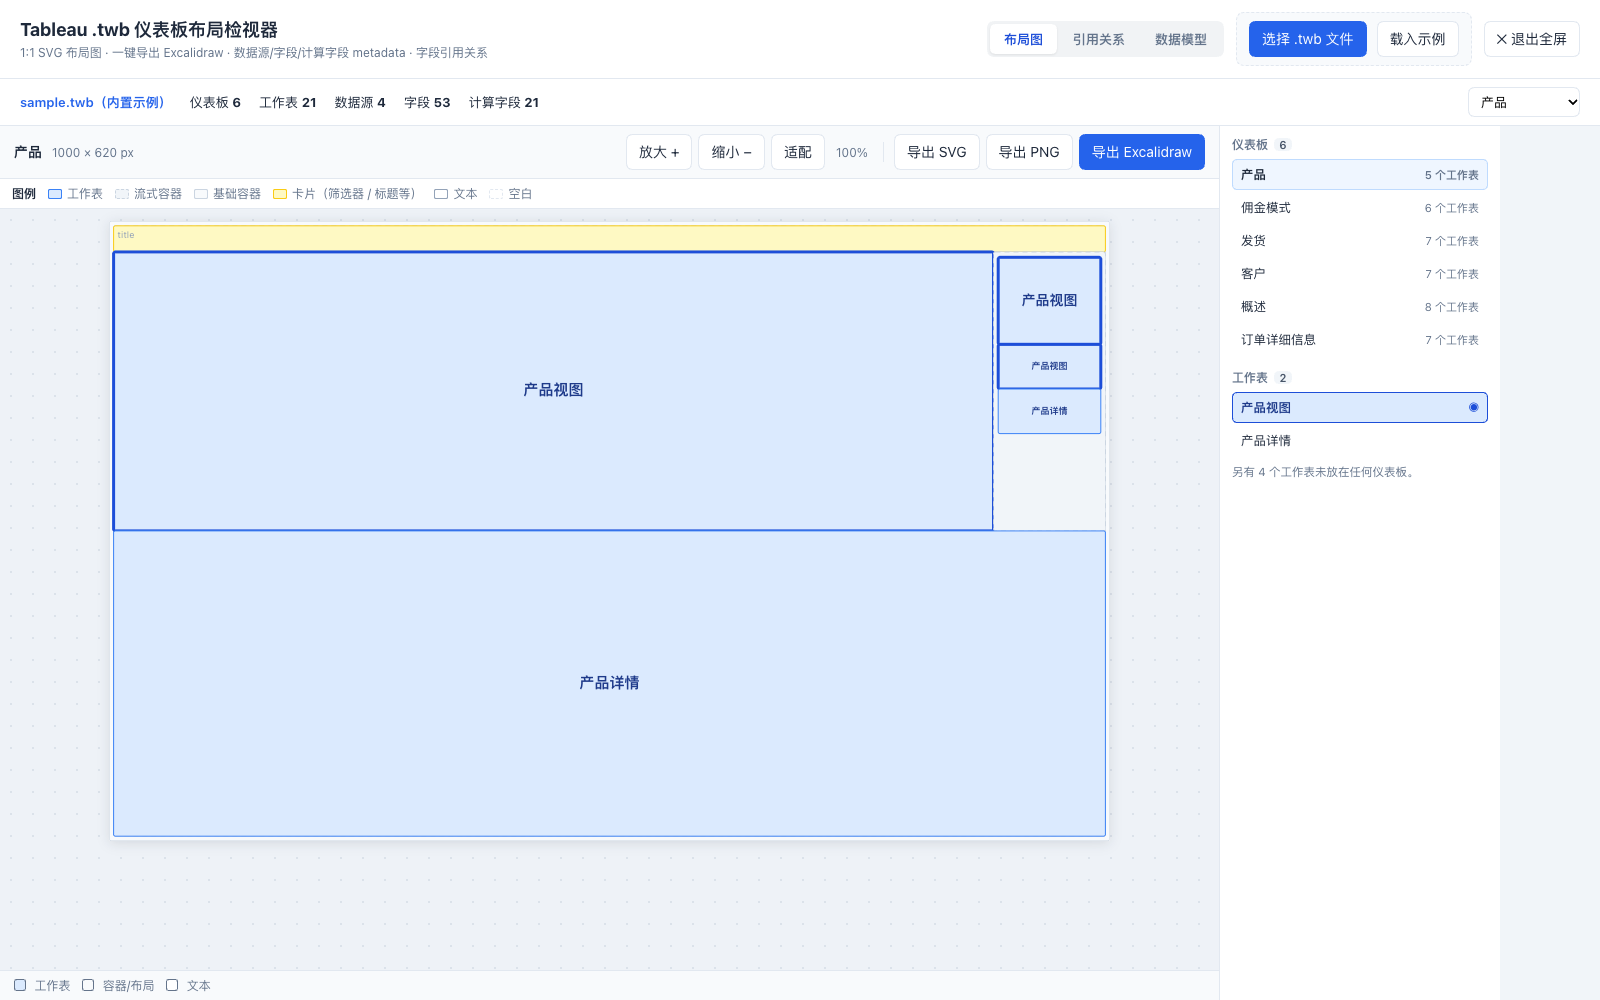Export layout with 导出 PNG
Screen dimensions: 1600x1000
[1029, 152]
